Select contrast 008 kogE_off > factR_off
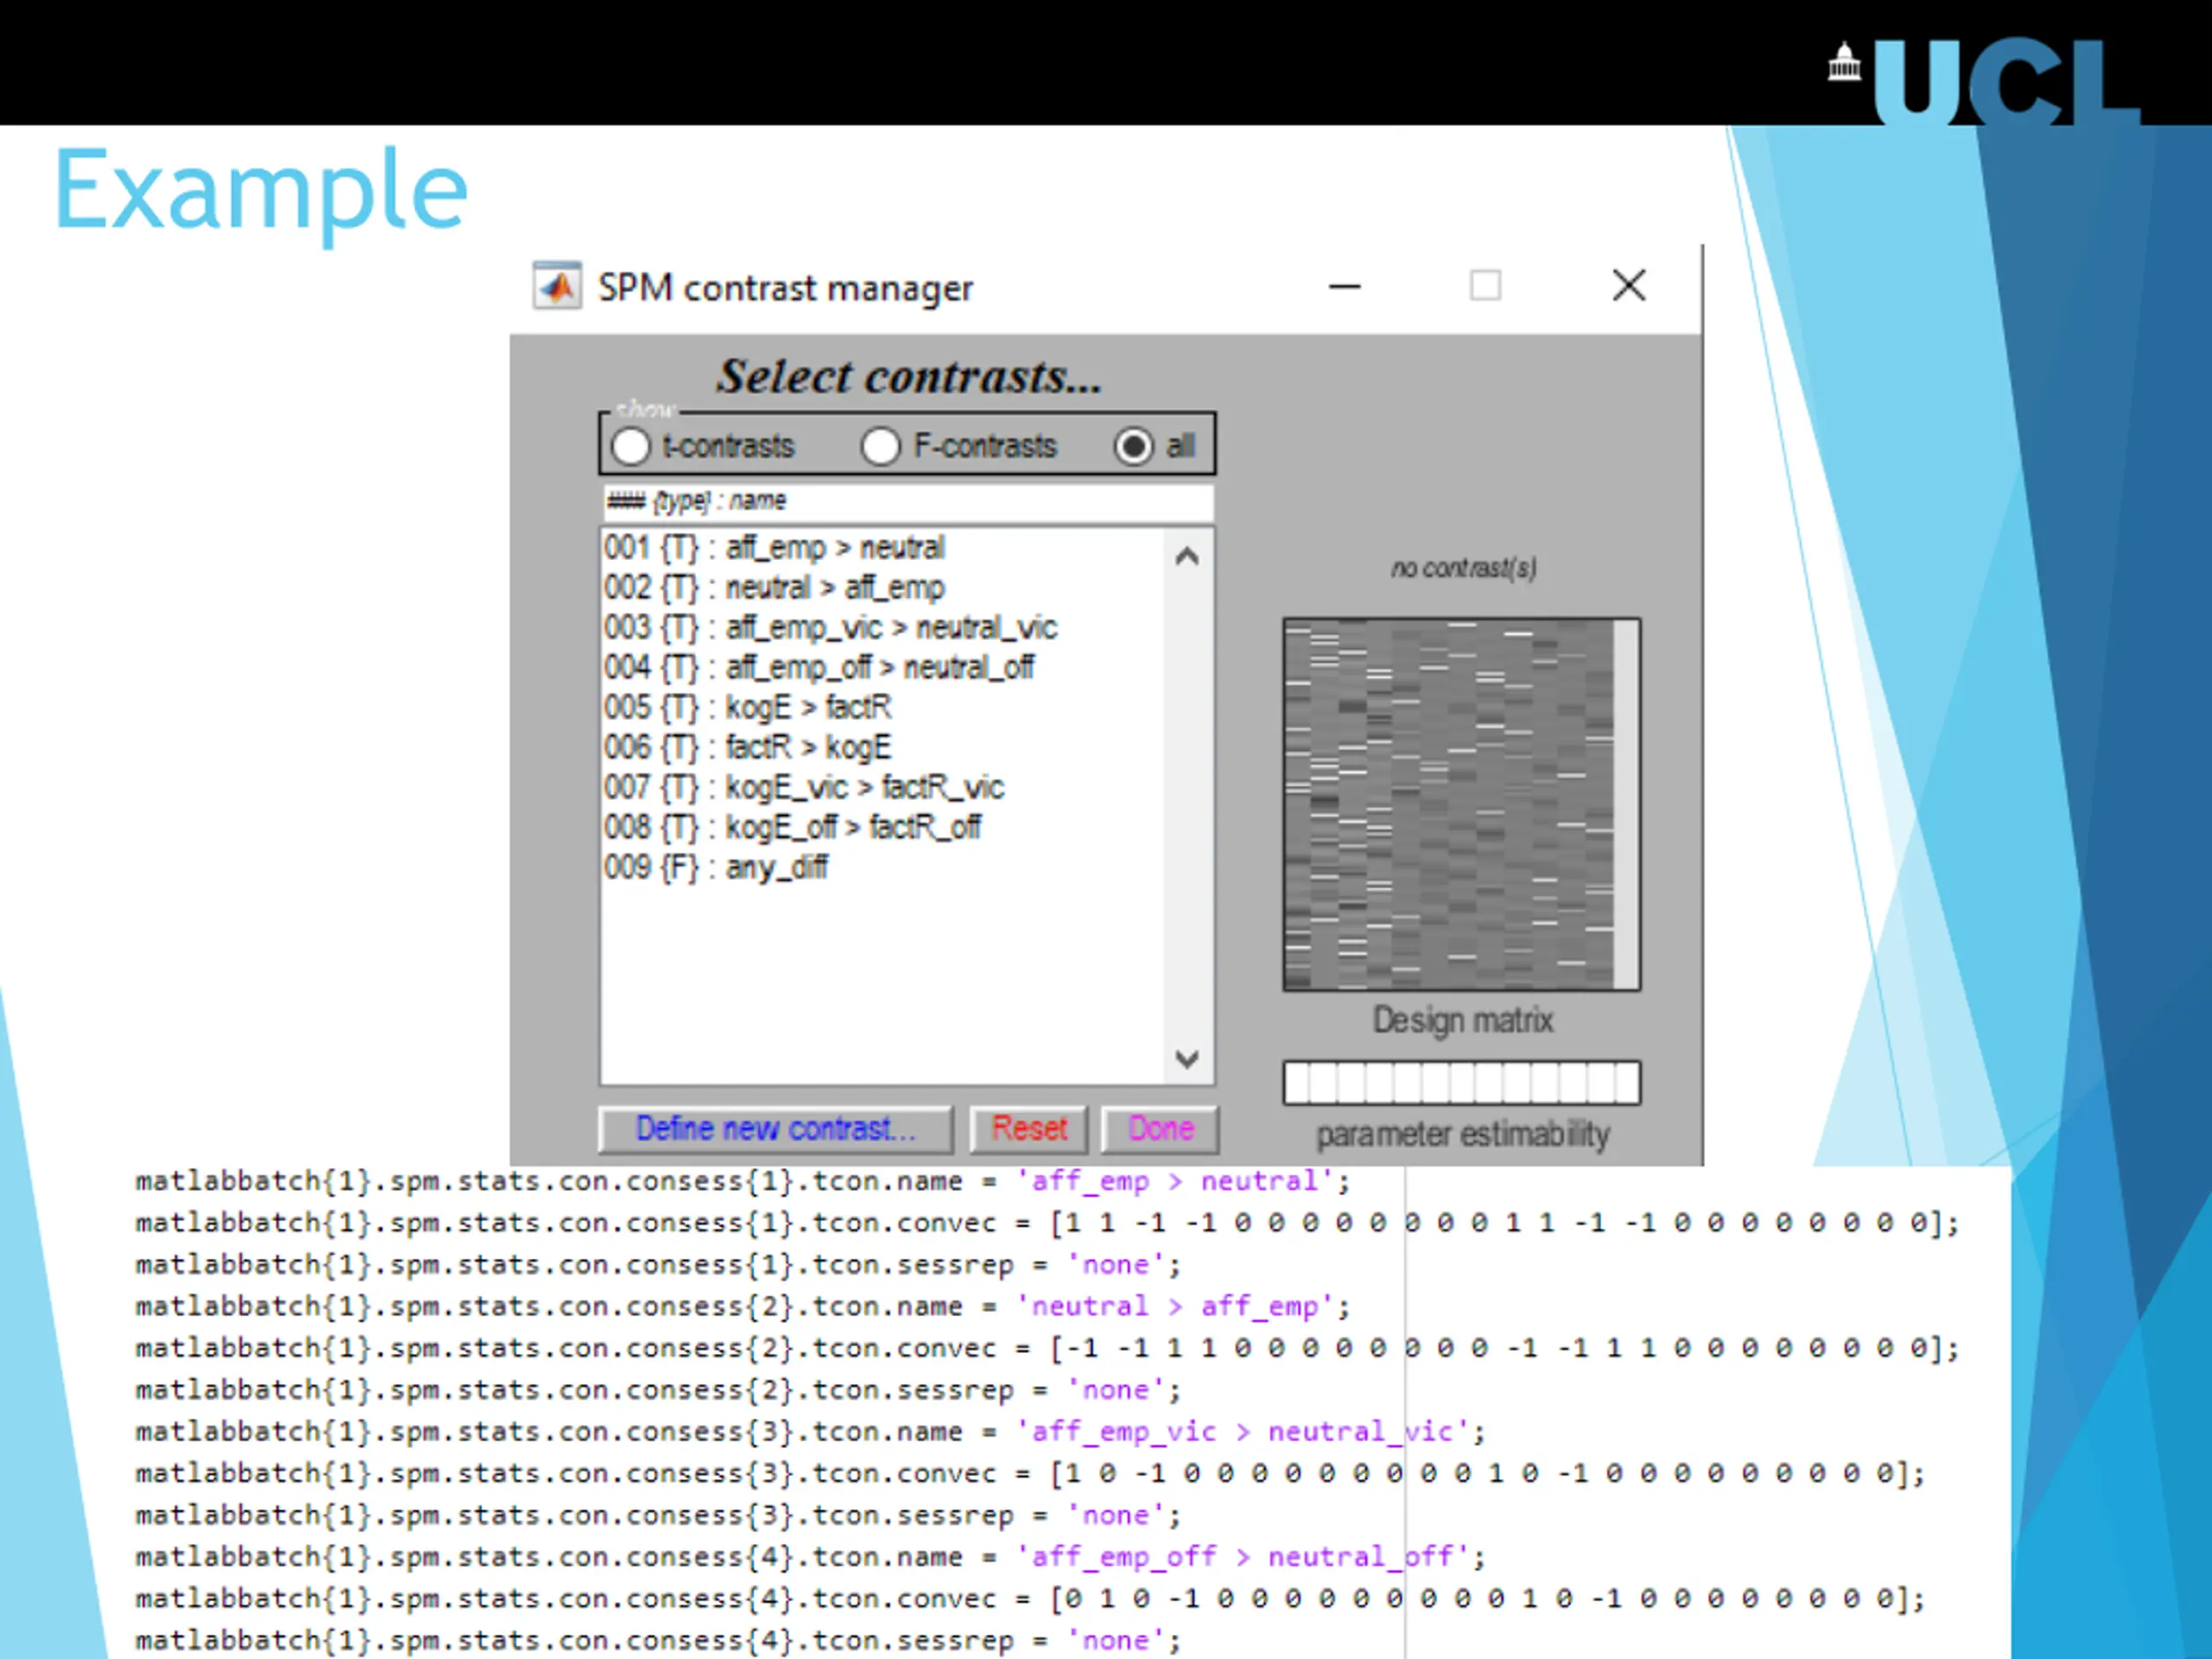Screen dimensions: 2212x1659 792,828
